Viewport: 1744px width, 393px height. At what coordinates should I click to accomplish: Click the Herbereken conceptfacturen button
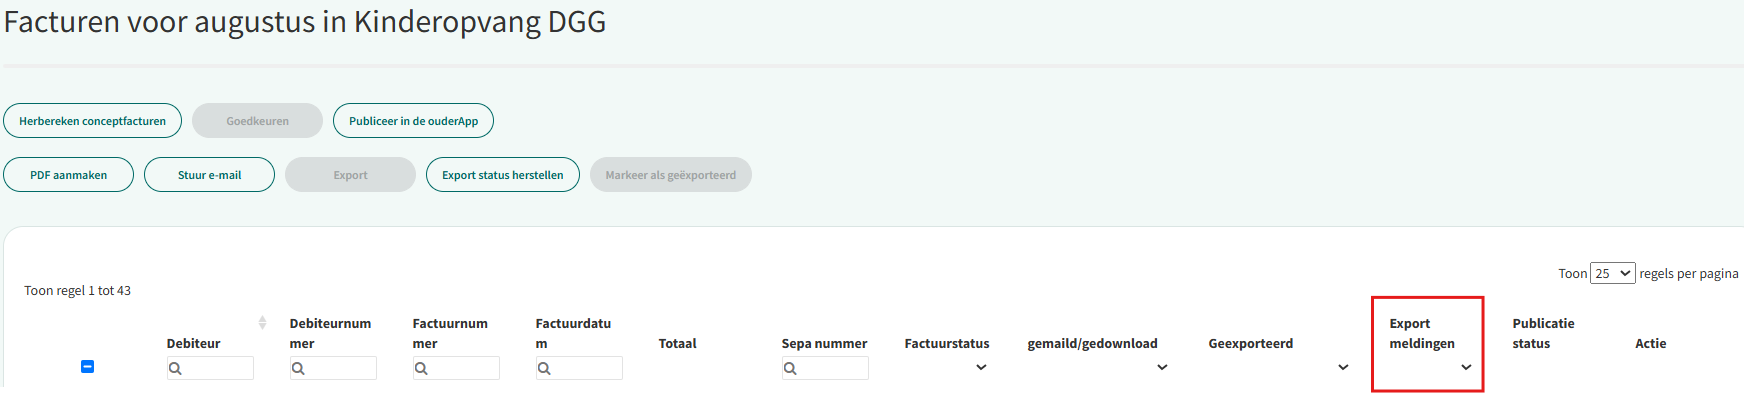pos(93,121)
